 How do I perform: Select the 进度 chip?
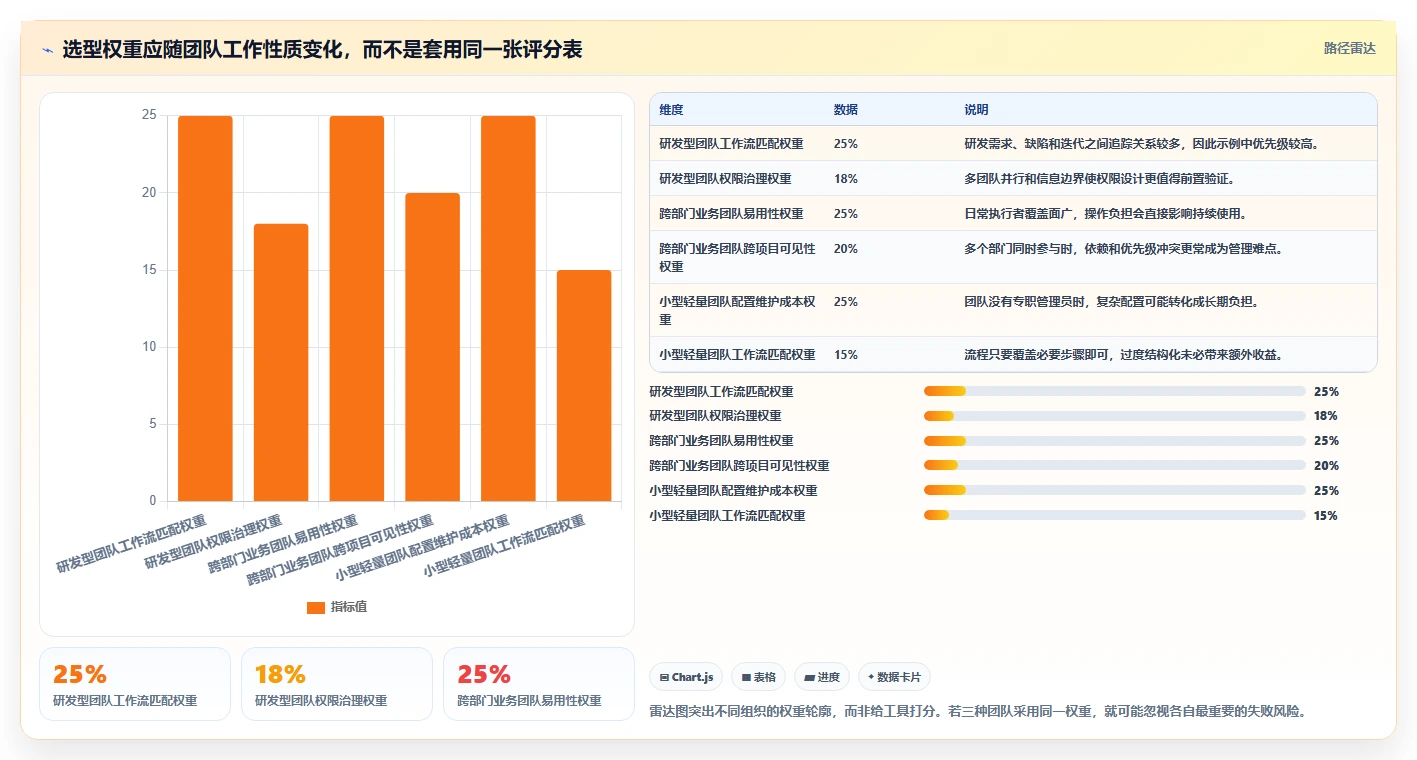[822, 677]
